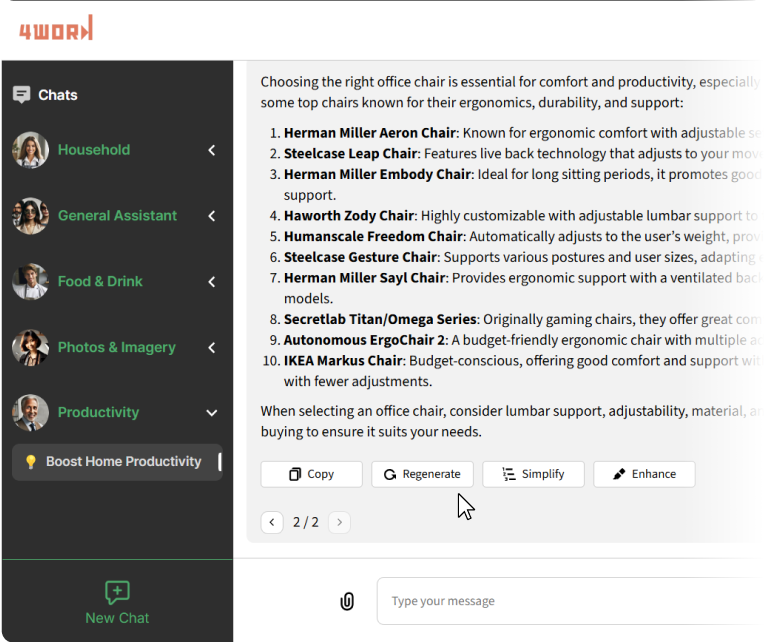Select the Food & Drink label
The image size is (764, 644).
point(100,281)
